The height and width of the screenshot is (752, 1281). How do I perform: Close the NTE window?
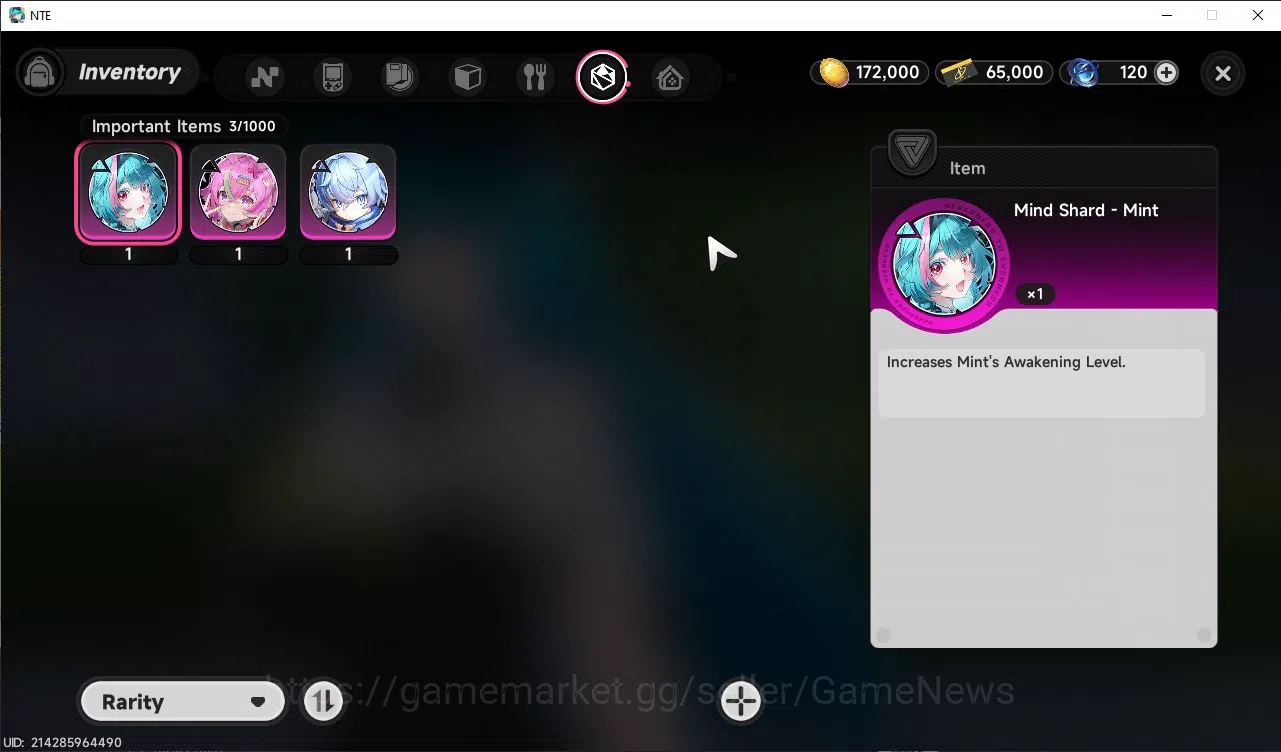tap(1258, 15)
